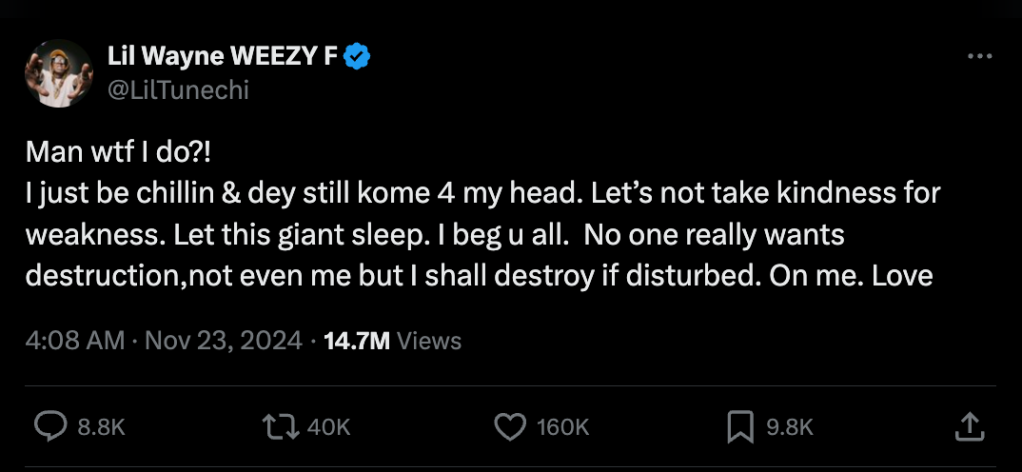Click the display name Lil Wayne WEEZY F
Screen dimensions: 1022x472
(x=222, y=57)
